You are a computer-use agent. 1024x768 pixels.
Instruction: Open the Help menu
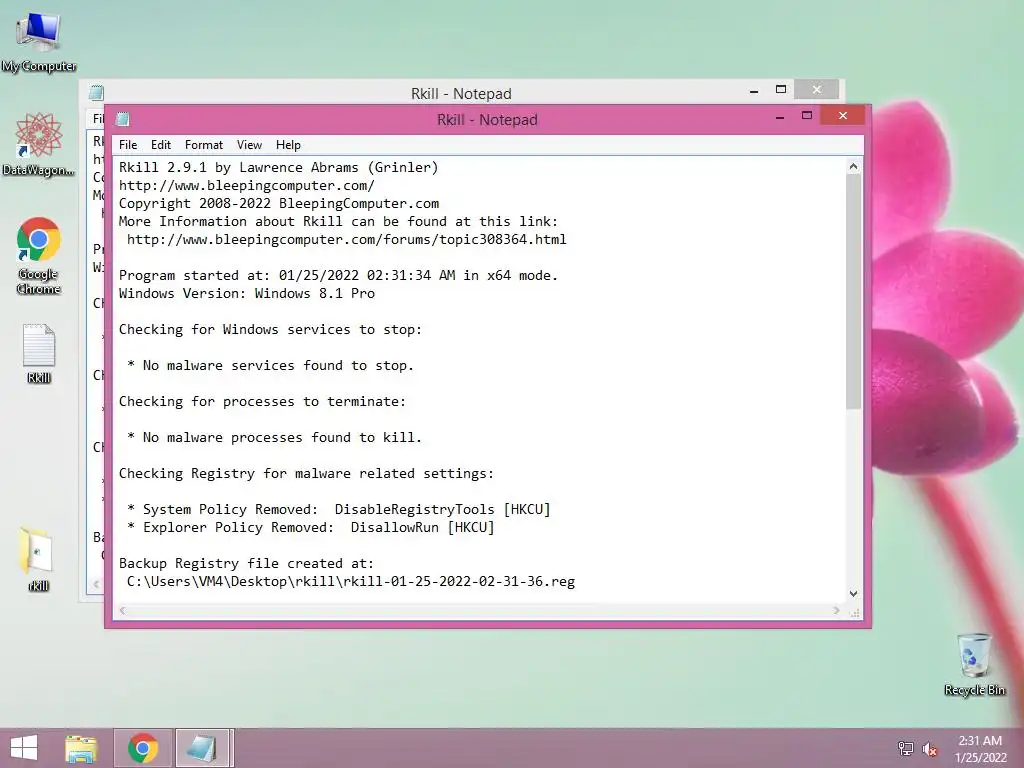(x=288, y=145)
